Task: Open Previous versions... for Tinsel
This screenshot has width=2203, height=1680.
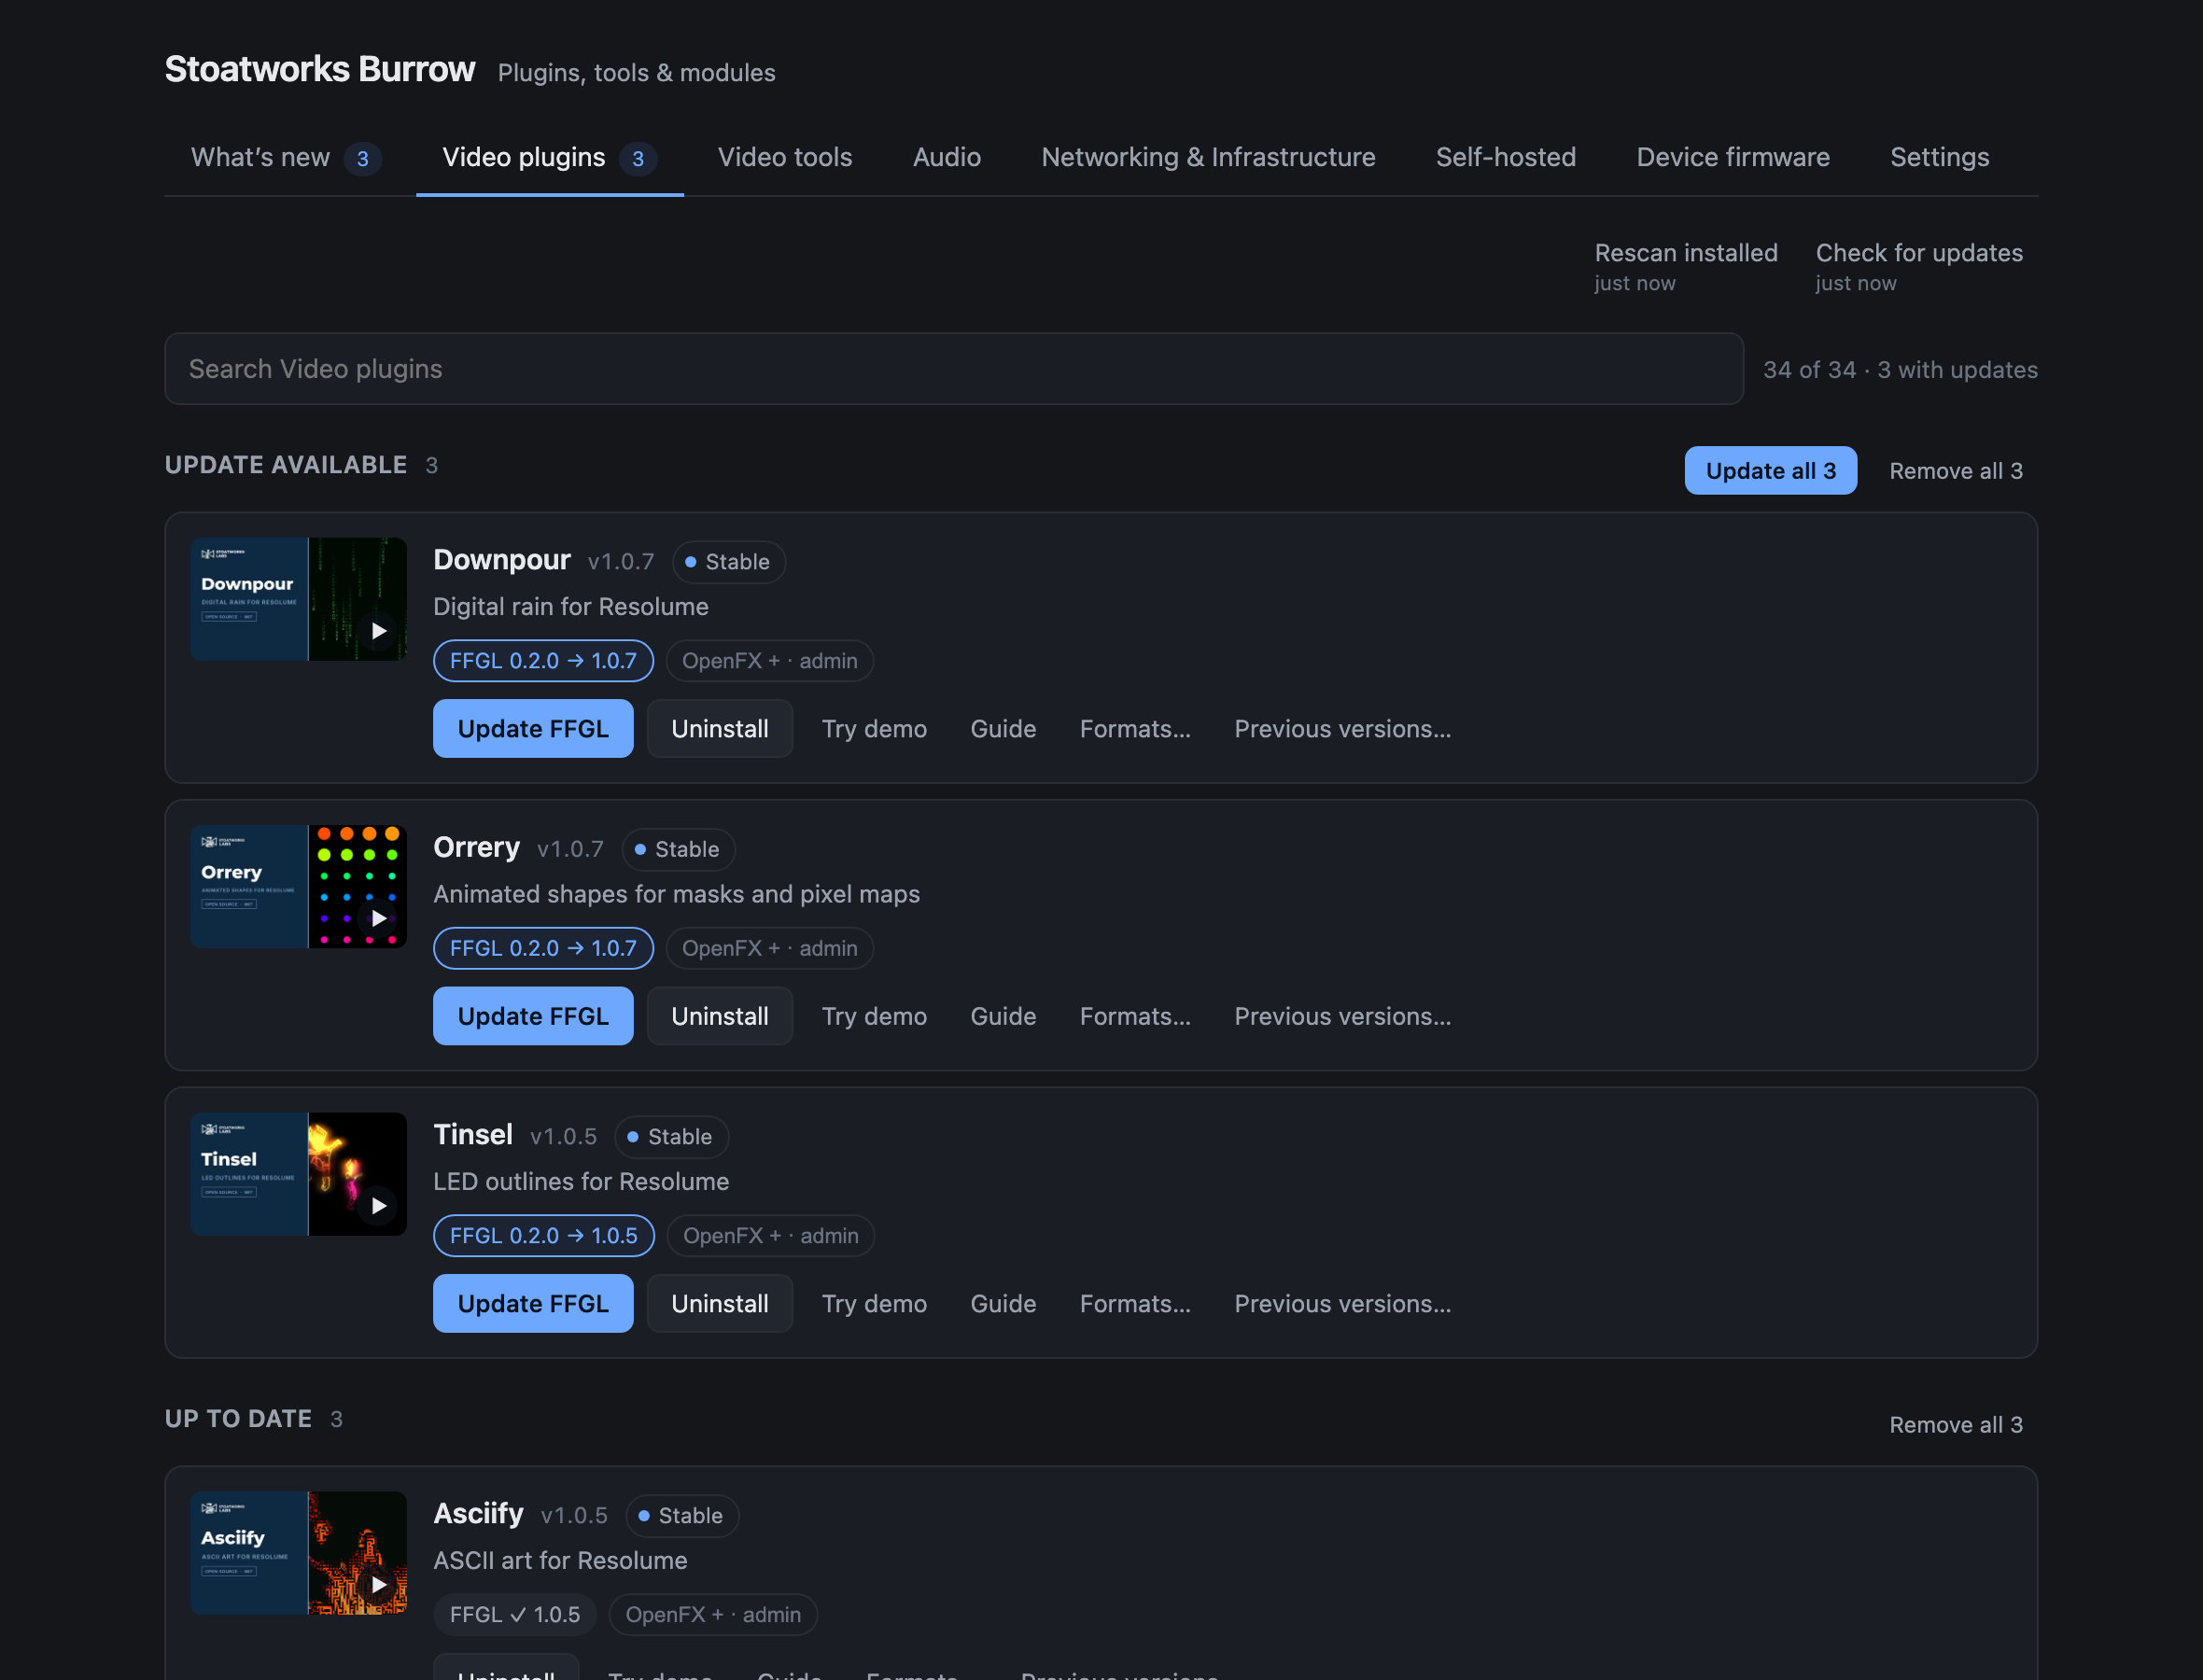Action: pyautogui.click(x=1342, y=1304)
